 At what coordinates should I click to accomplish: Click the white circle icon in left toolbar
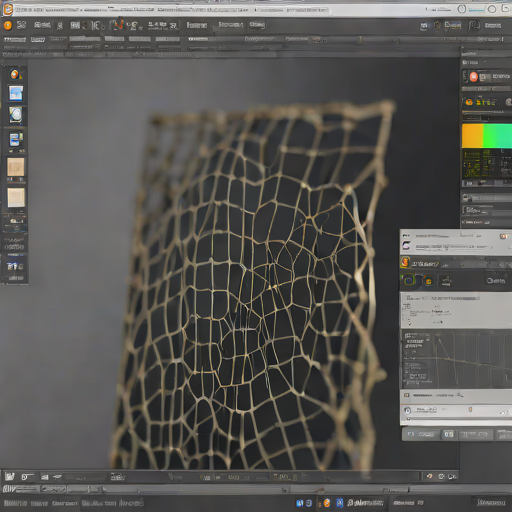(15, 115)
